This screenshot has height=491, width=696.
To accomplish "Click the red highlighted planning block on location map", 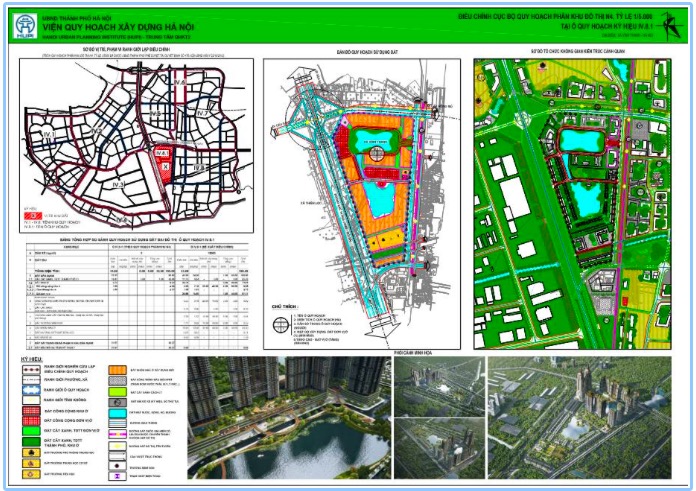I will (164, 163).
